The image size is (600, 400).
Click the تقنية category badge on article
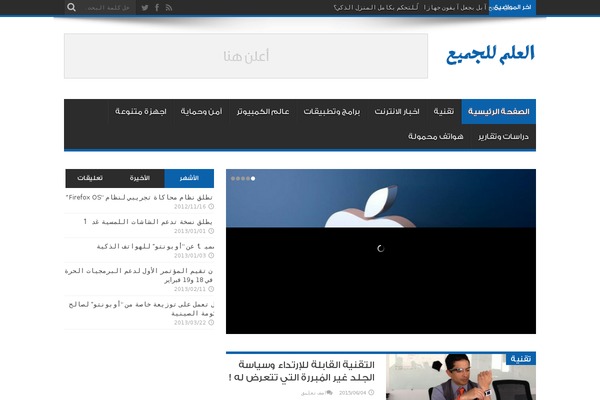click(520, 359)
